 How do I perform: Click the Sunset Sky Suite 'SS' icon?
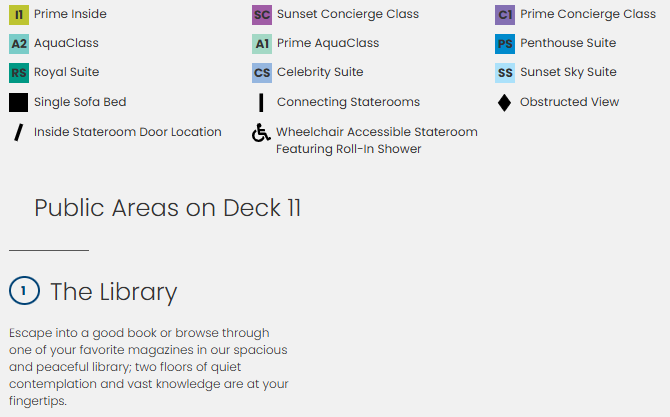(x=505, y=73)
